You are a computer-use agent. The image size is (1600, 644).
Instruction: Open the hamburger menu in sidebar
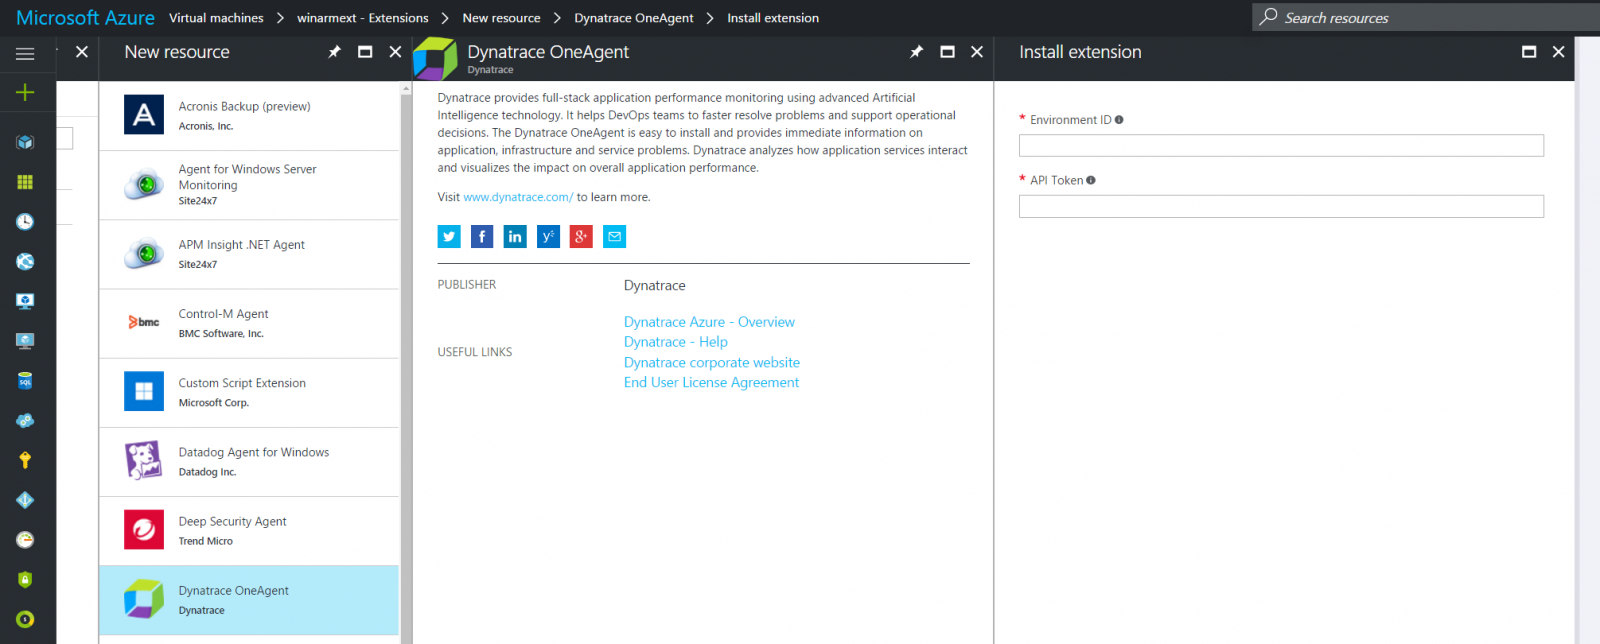25,54
